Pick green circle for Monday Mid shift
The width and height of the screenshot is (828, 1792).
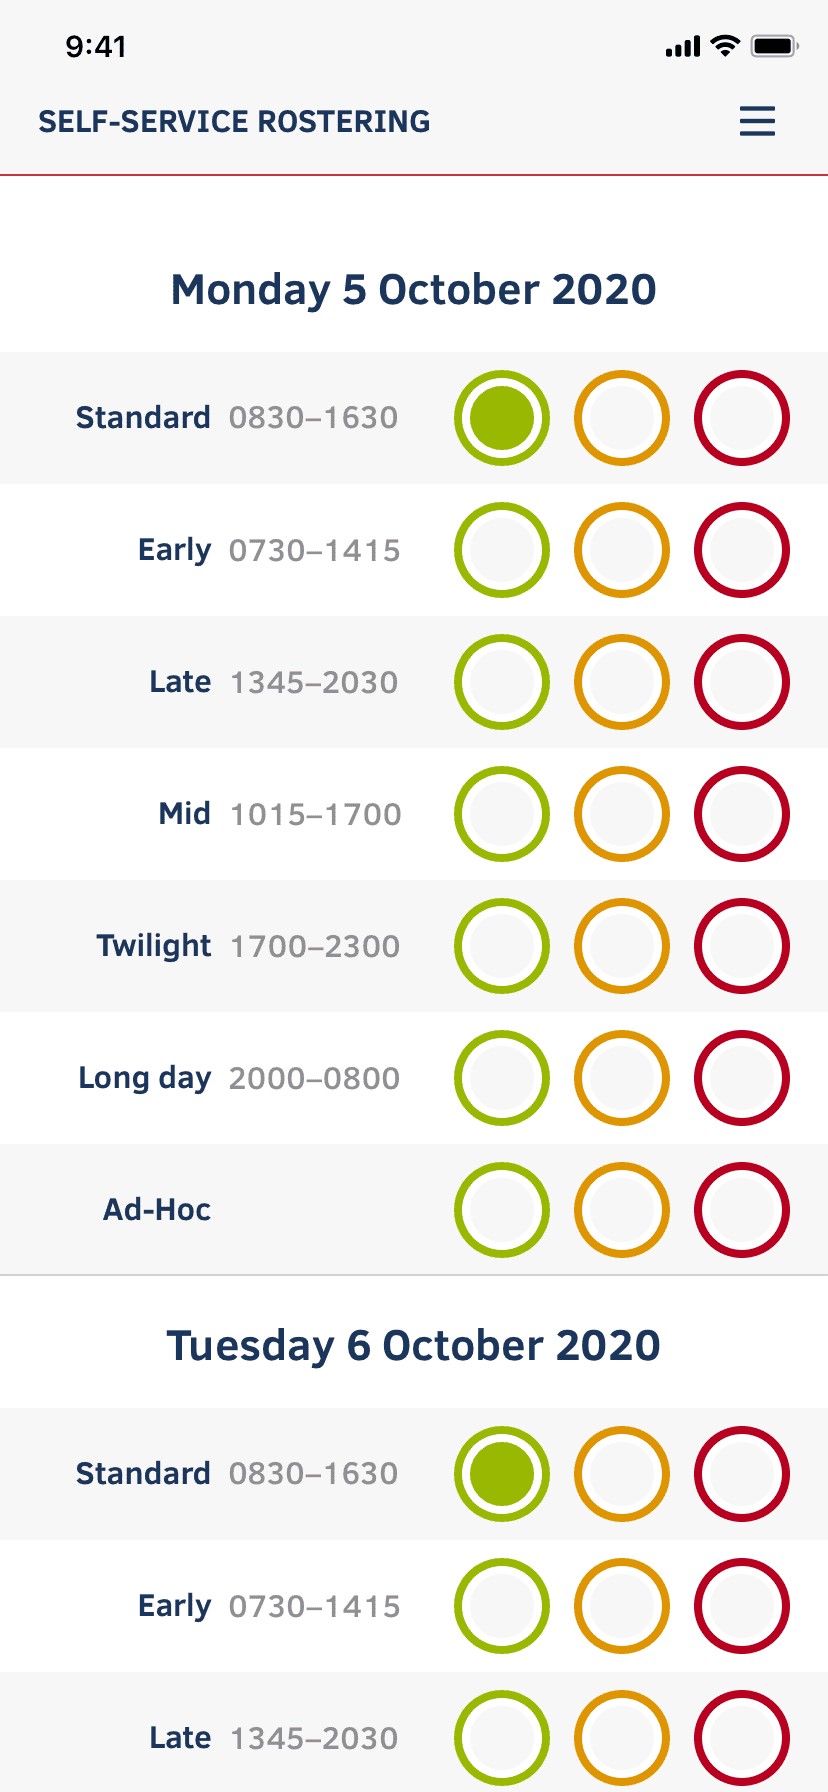pyautogui.click(x=502, y=814)
